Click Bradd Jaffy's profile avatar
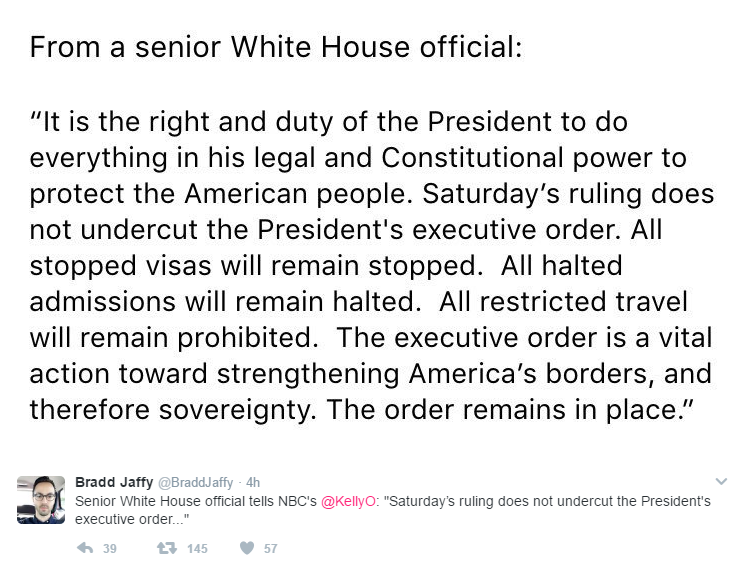 tap(41, 500)
